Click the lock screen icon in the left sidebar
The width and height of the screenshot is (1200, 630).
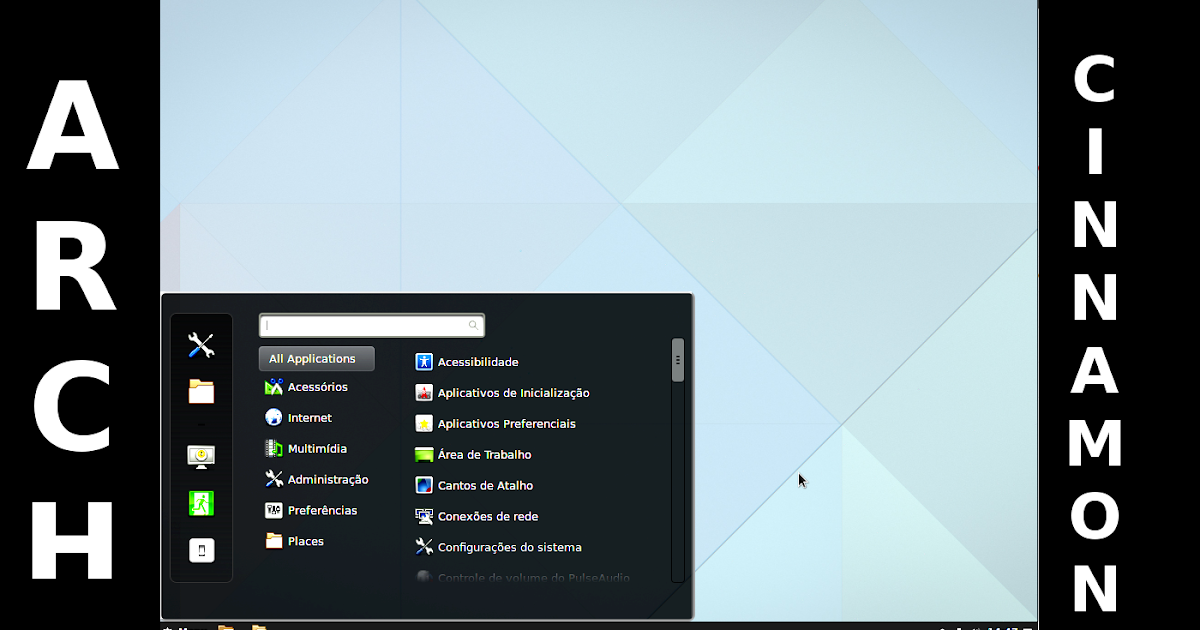[200, 455]
